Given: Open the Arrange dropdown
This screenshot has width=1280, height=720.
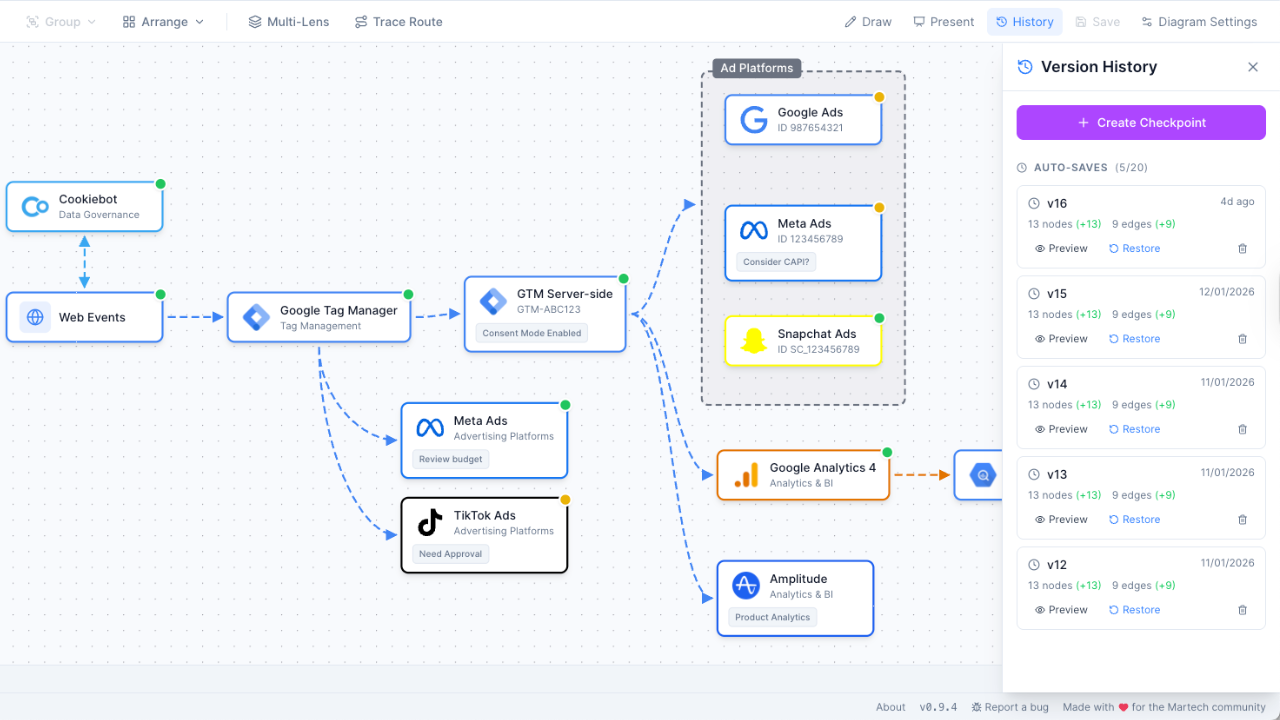Looking at the screenshot, I should click(162, 21).
